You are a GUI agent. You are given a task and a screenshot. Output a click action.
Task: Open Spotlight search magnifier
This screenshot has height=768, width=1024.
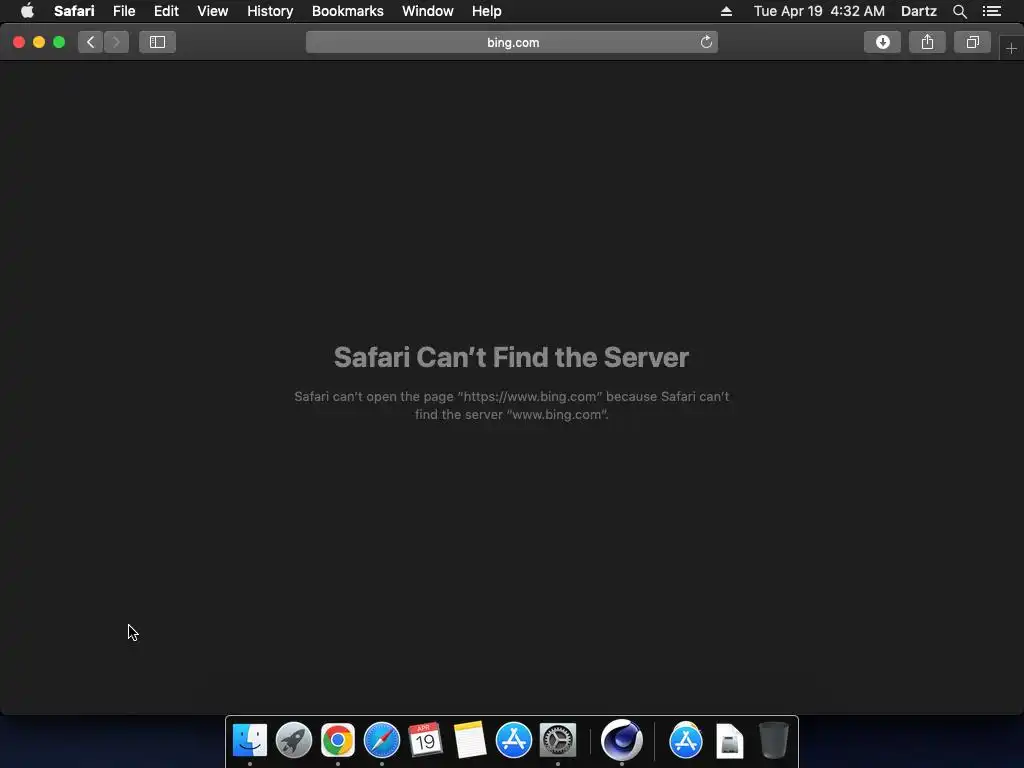[x=959, y=11]
